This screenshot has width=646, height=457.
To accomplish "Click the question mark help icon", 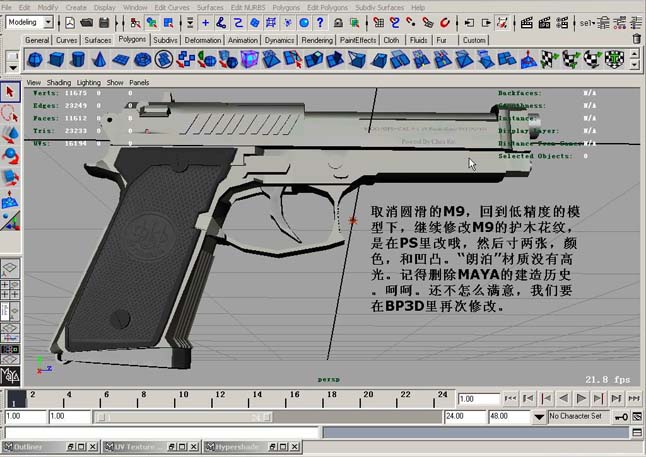I will click(x=320, y=23).
